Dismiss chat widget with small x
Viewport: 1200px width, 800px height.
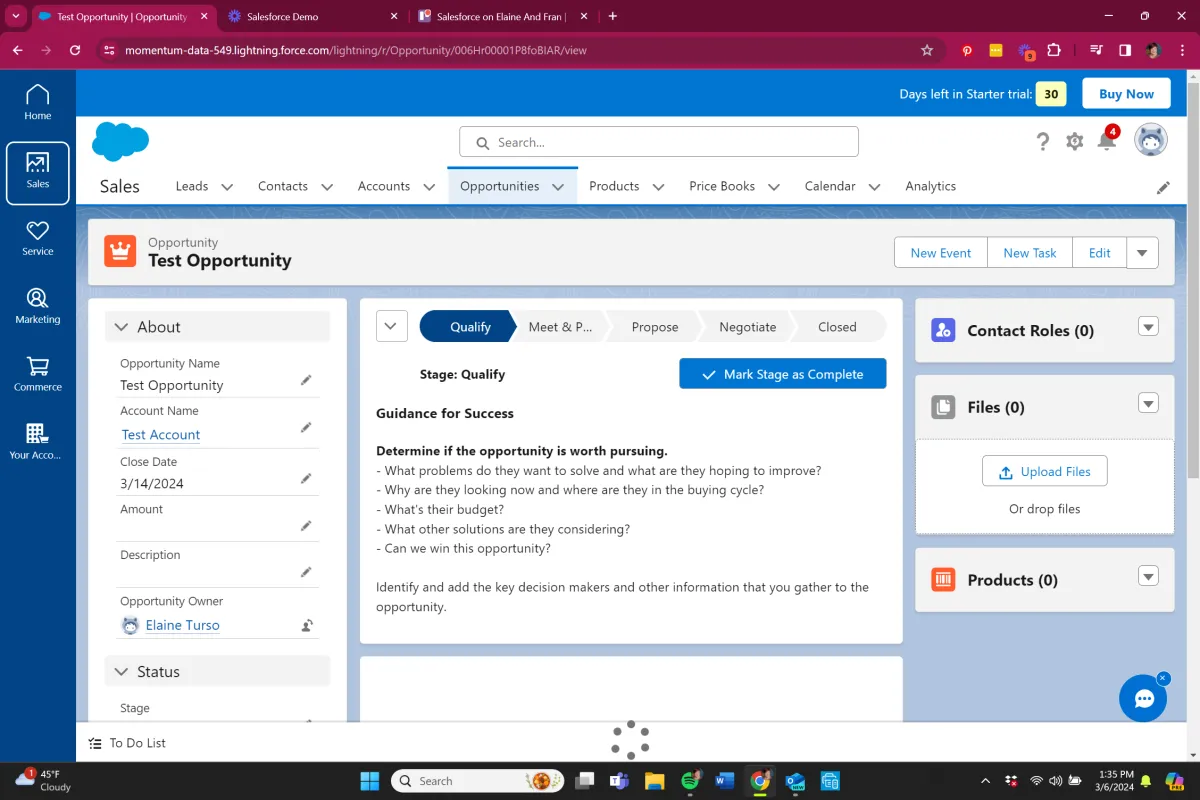coord(1162,678)
